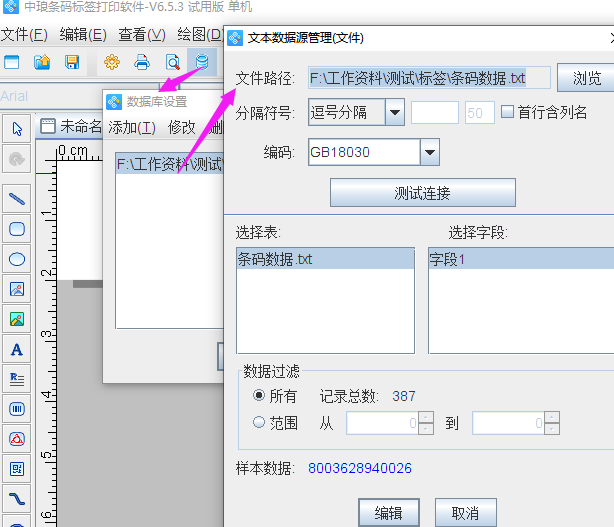This screenshot has height=527, width=614.
Task: Select the landscape image tool
Action: 16,319
